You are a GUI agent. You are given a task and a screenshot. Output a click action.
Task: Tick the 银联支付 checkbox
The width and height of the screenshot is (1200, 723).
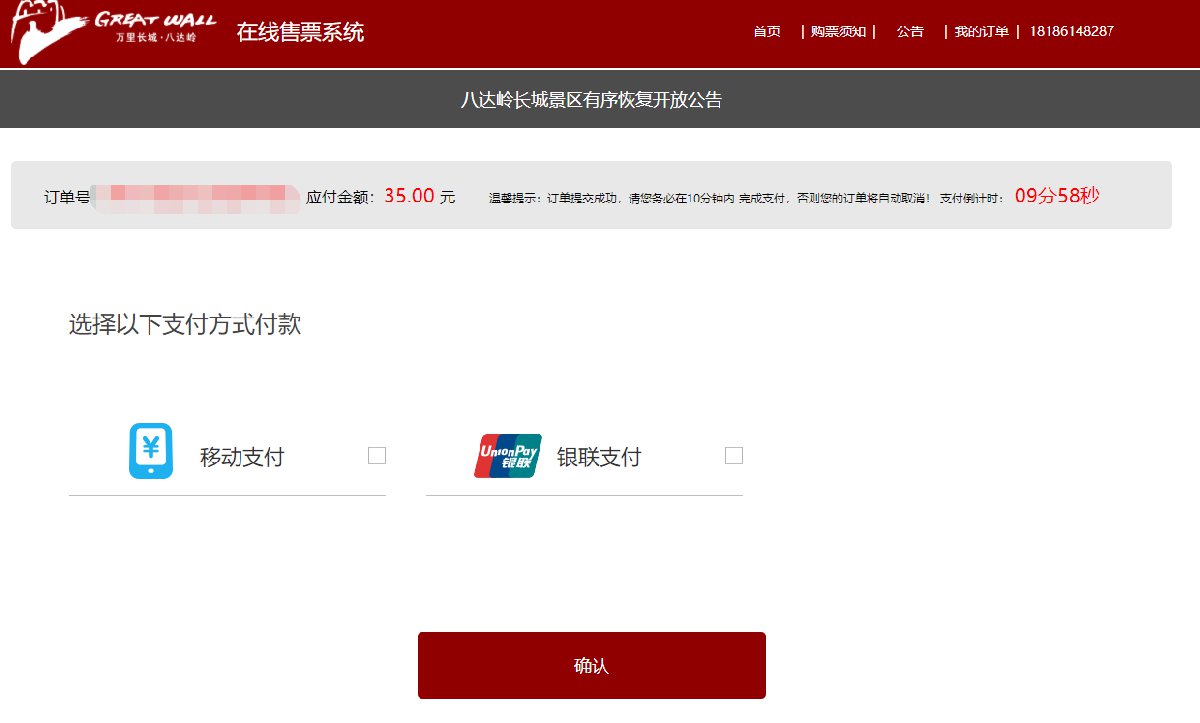(x=734, y=456)
